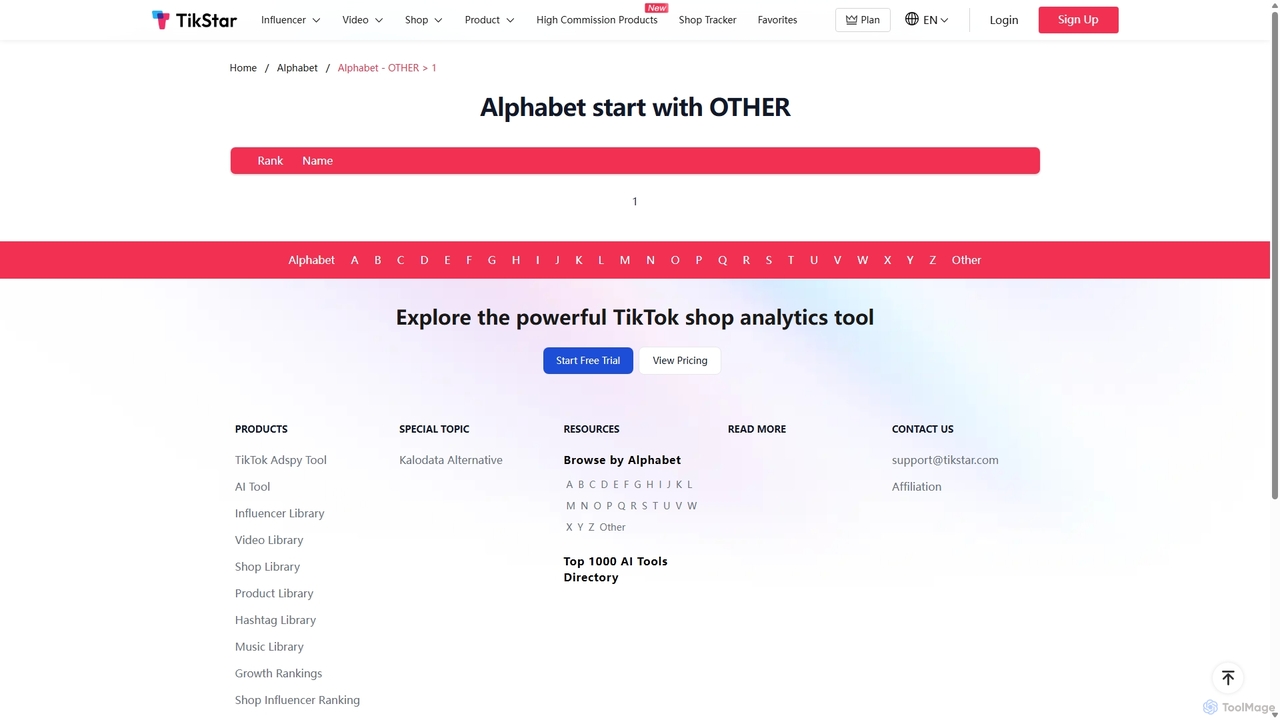The height and width of the screenshot is (720, 1280).
Task: Select letter M in red alphabet bar
Action: coord(625,260)
